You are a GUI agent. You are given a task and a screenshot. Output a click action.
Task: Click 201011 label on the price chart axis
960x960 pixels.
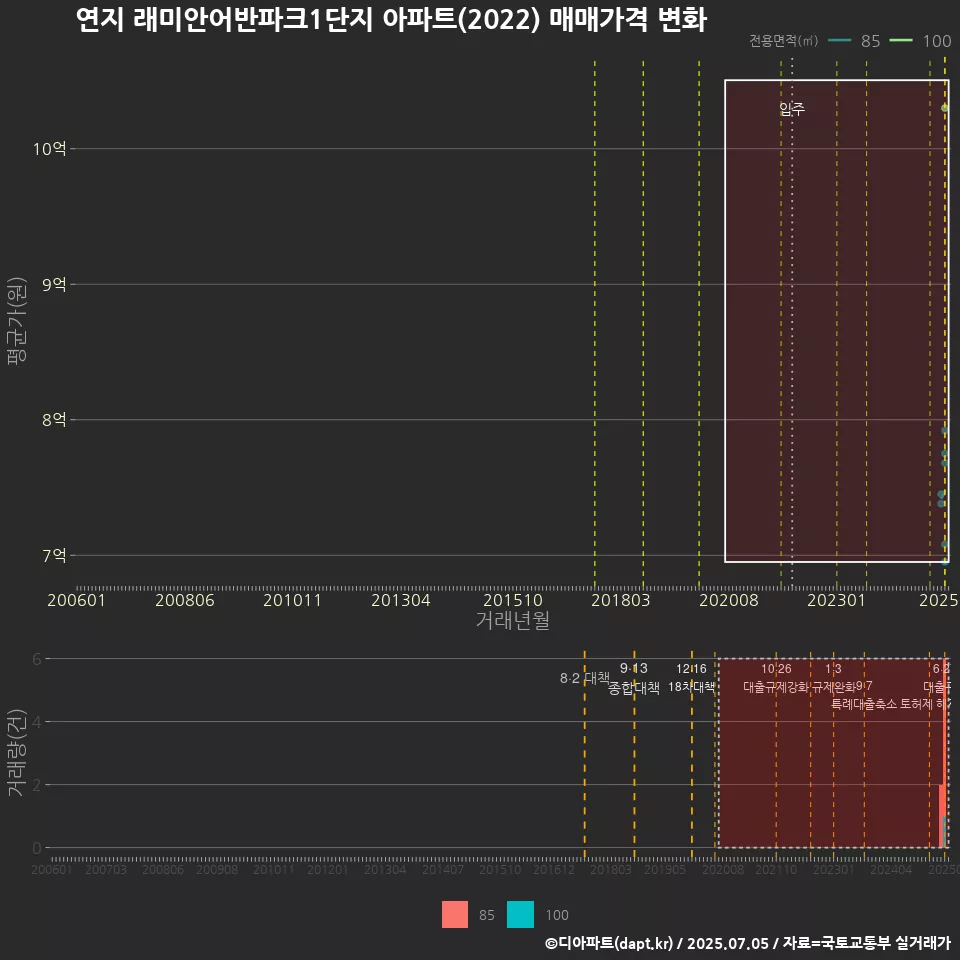tap(292, 600)
